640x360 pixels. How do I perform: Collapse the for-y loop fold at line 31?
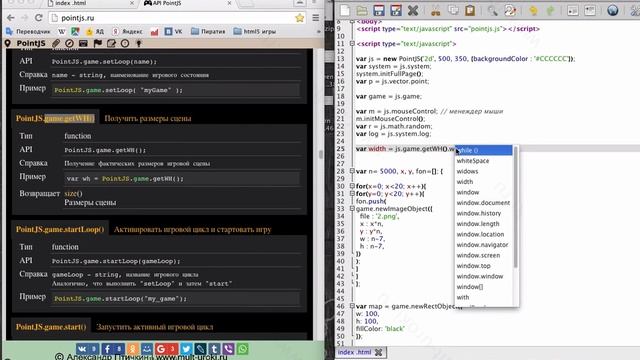pos(352,193)
